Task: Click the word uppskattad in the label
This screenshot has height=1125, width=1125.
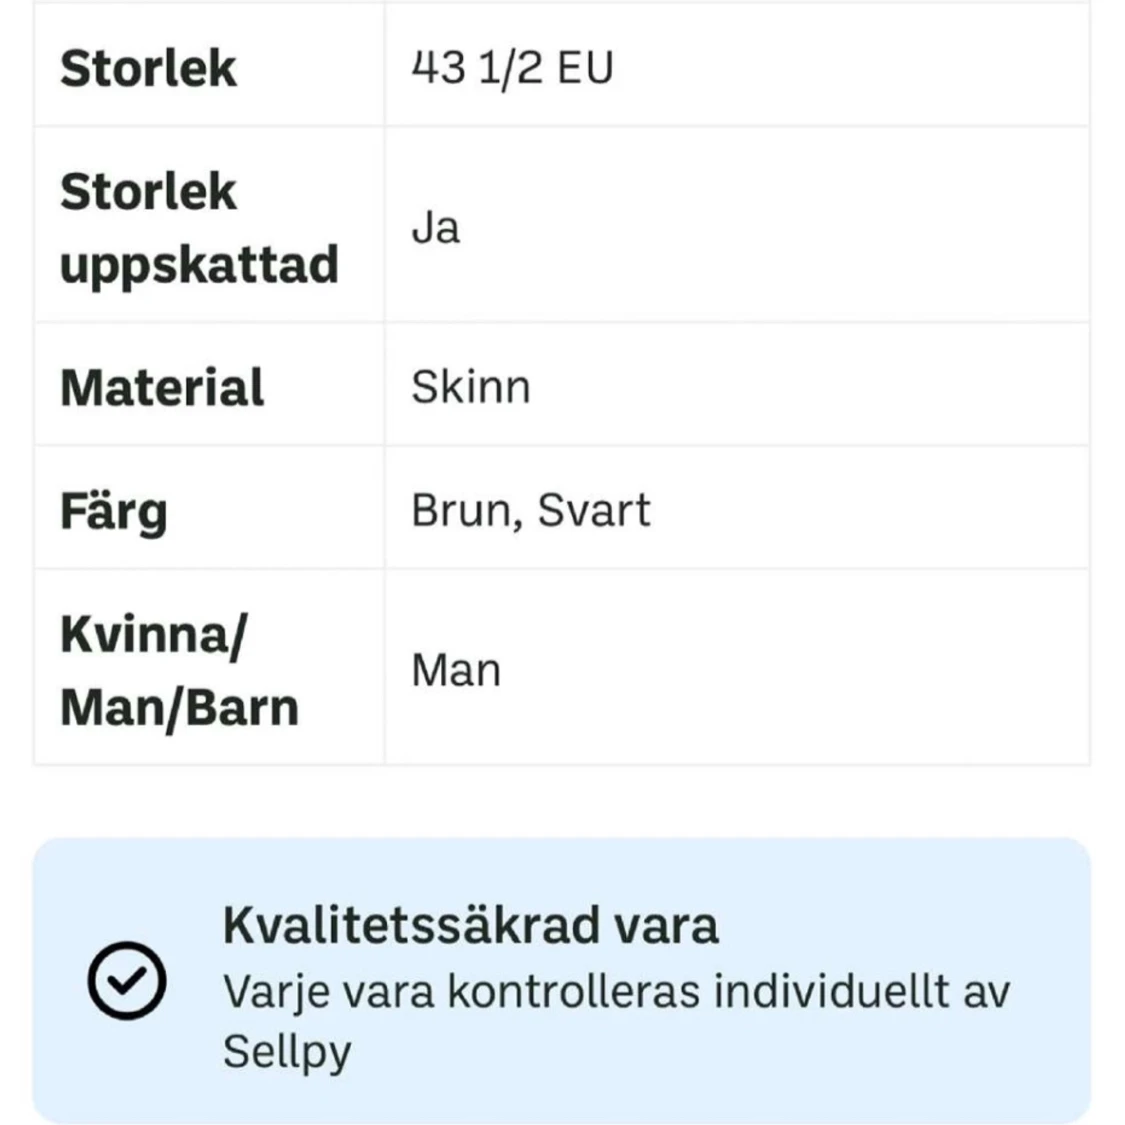Action: 199,265
